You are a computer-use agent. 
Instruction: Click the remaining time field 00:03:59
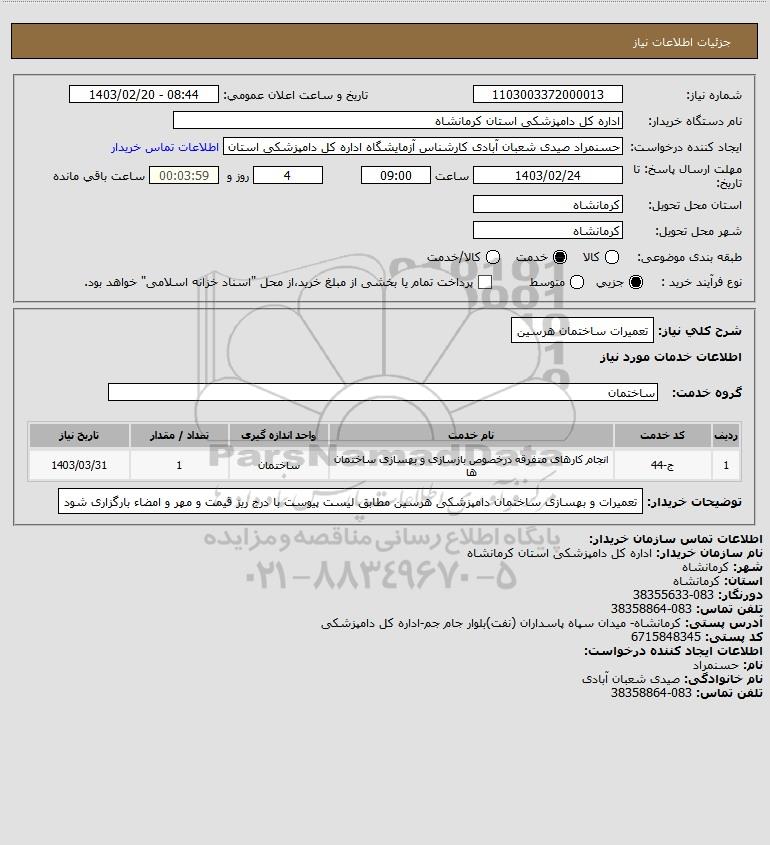[x=184, y=176]
